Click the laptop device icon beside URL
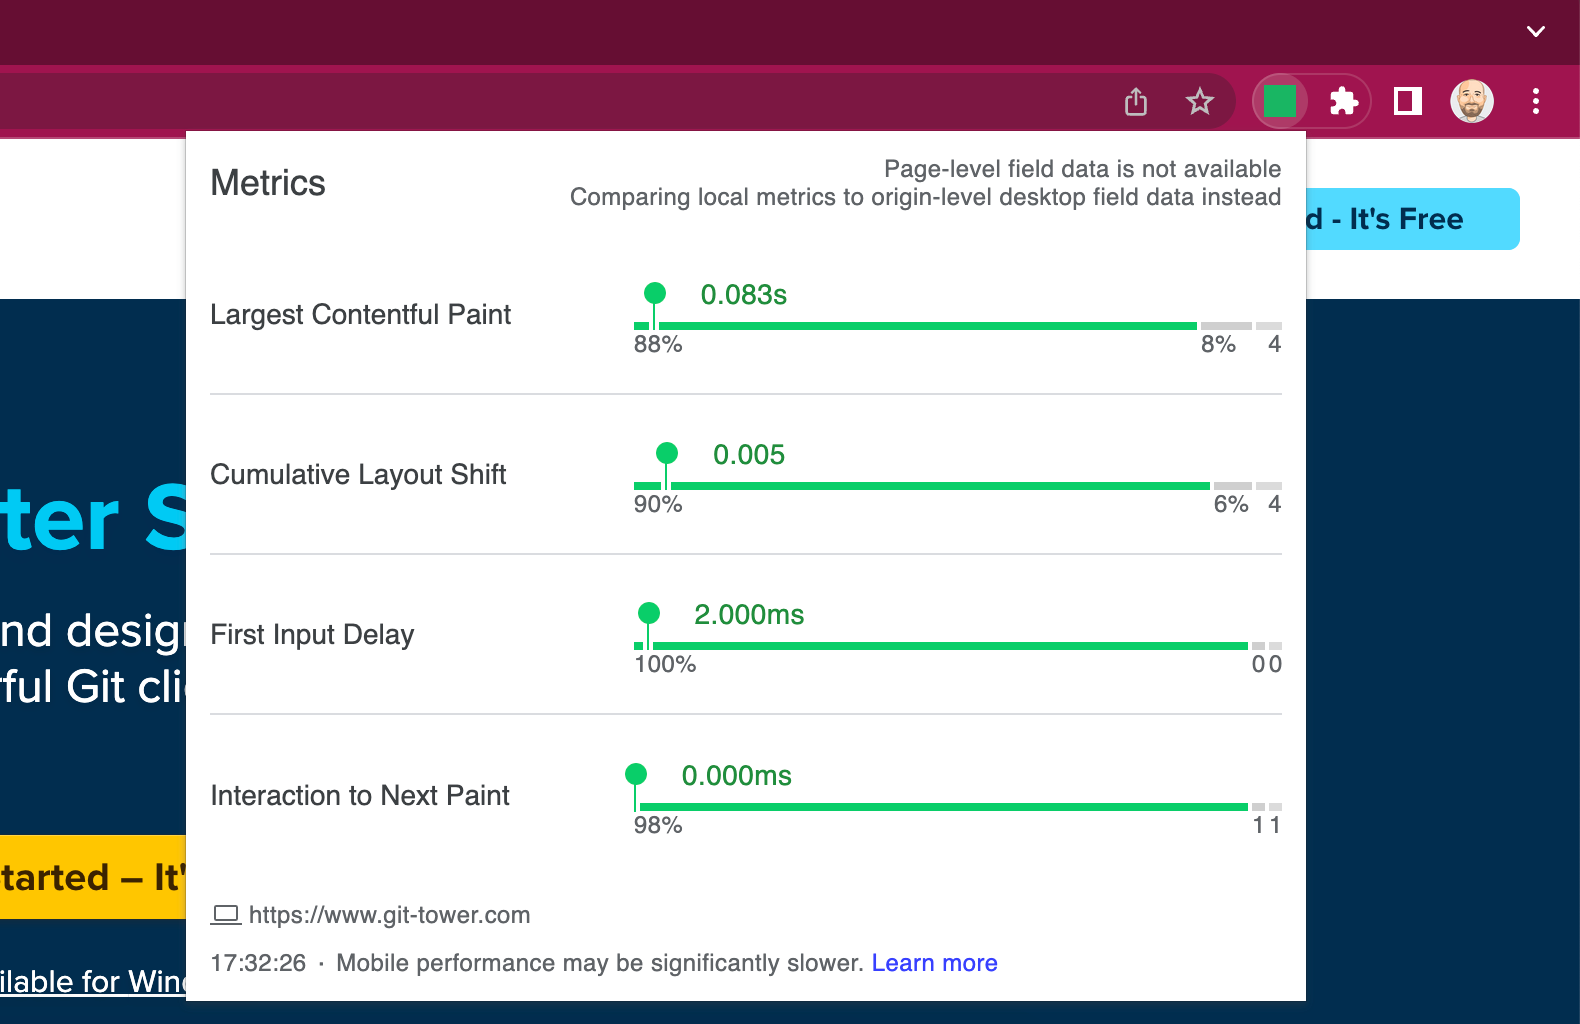This screenshot has height=1024, width=1580. click(x=226, y=915)
